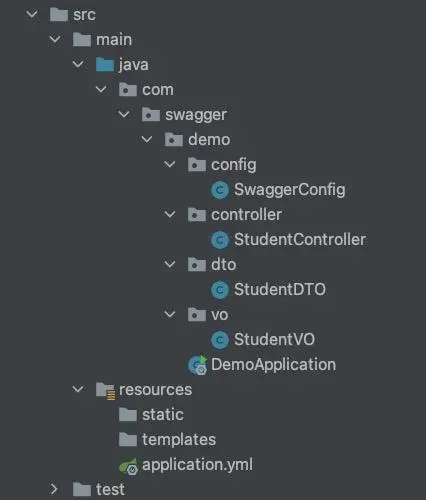Select the DemoApplication class name
This screenshot has height=500, width=426.
273,364
